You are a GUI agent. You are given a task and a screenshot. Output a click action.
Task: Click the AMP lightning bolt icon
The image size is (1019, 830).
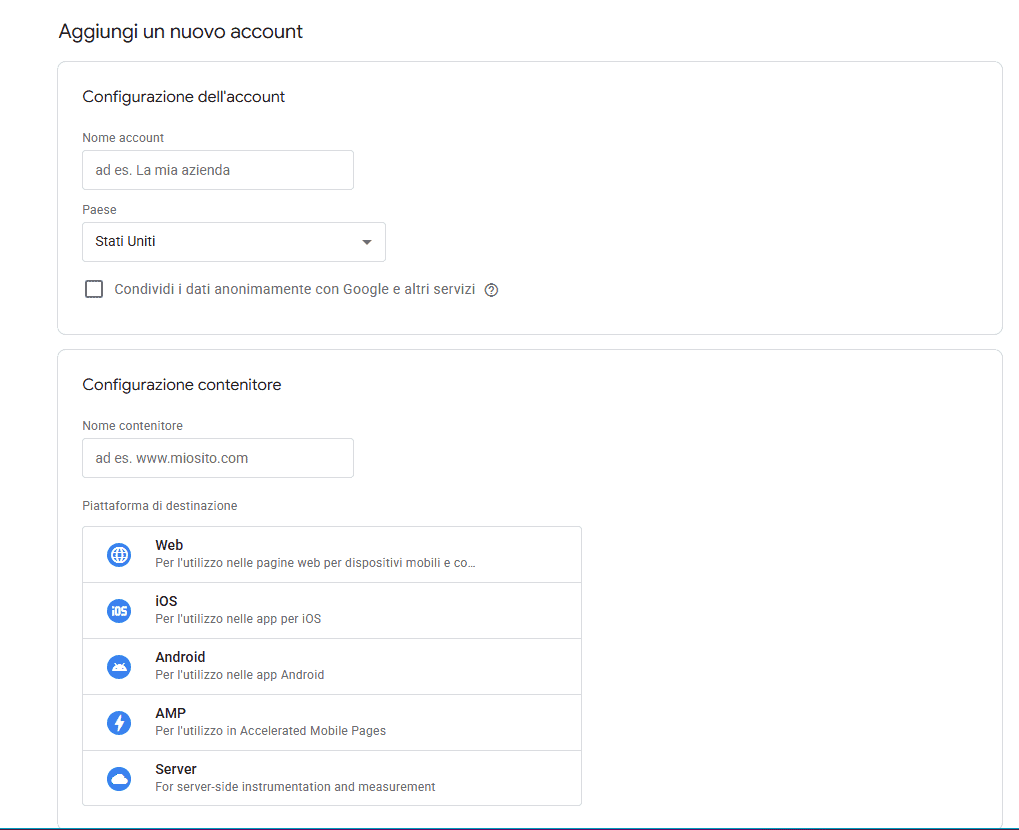pos(119,722)
